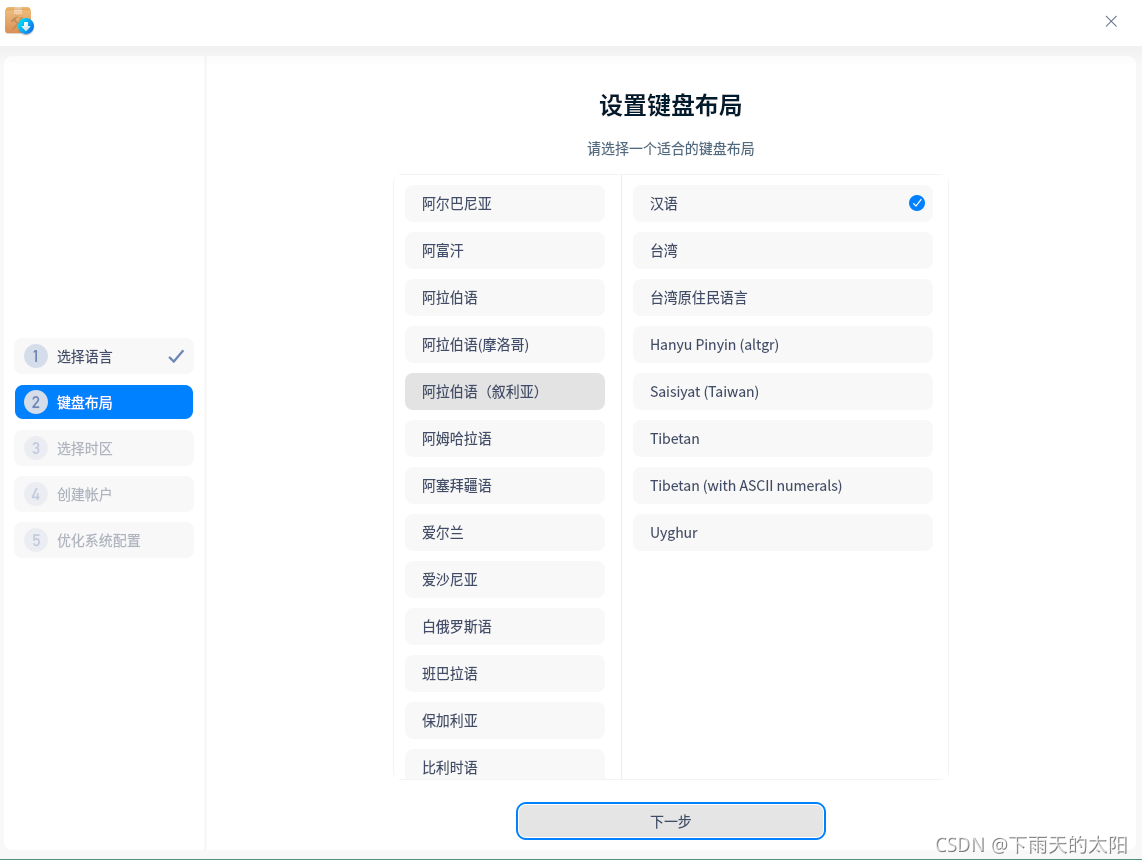Click the installer app icon top-left
Screen dimensions: 1142x863
pos(19,21)
